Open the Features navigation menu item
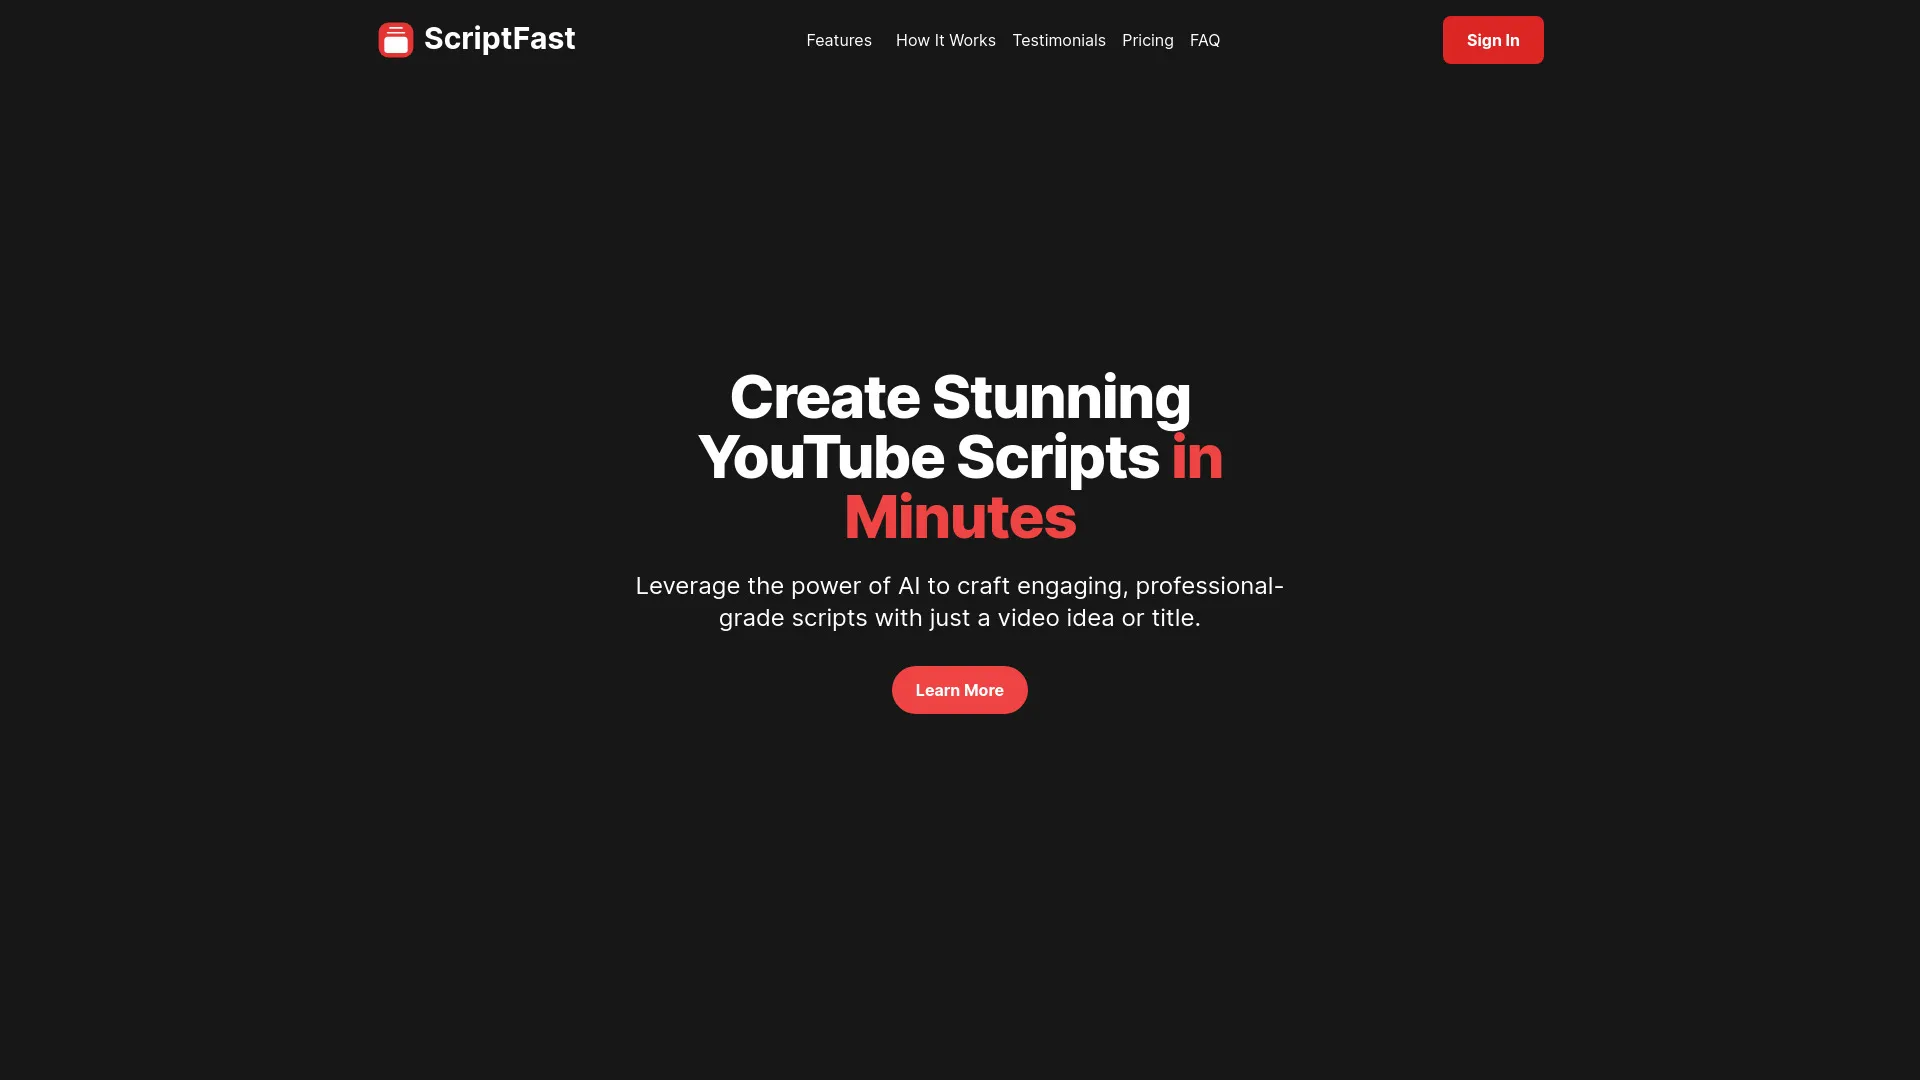This screenshot has width=1920, height=1080. tap(841, 40)
